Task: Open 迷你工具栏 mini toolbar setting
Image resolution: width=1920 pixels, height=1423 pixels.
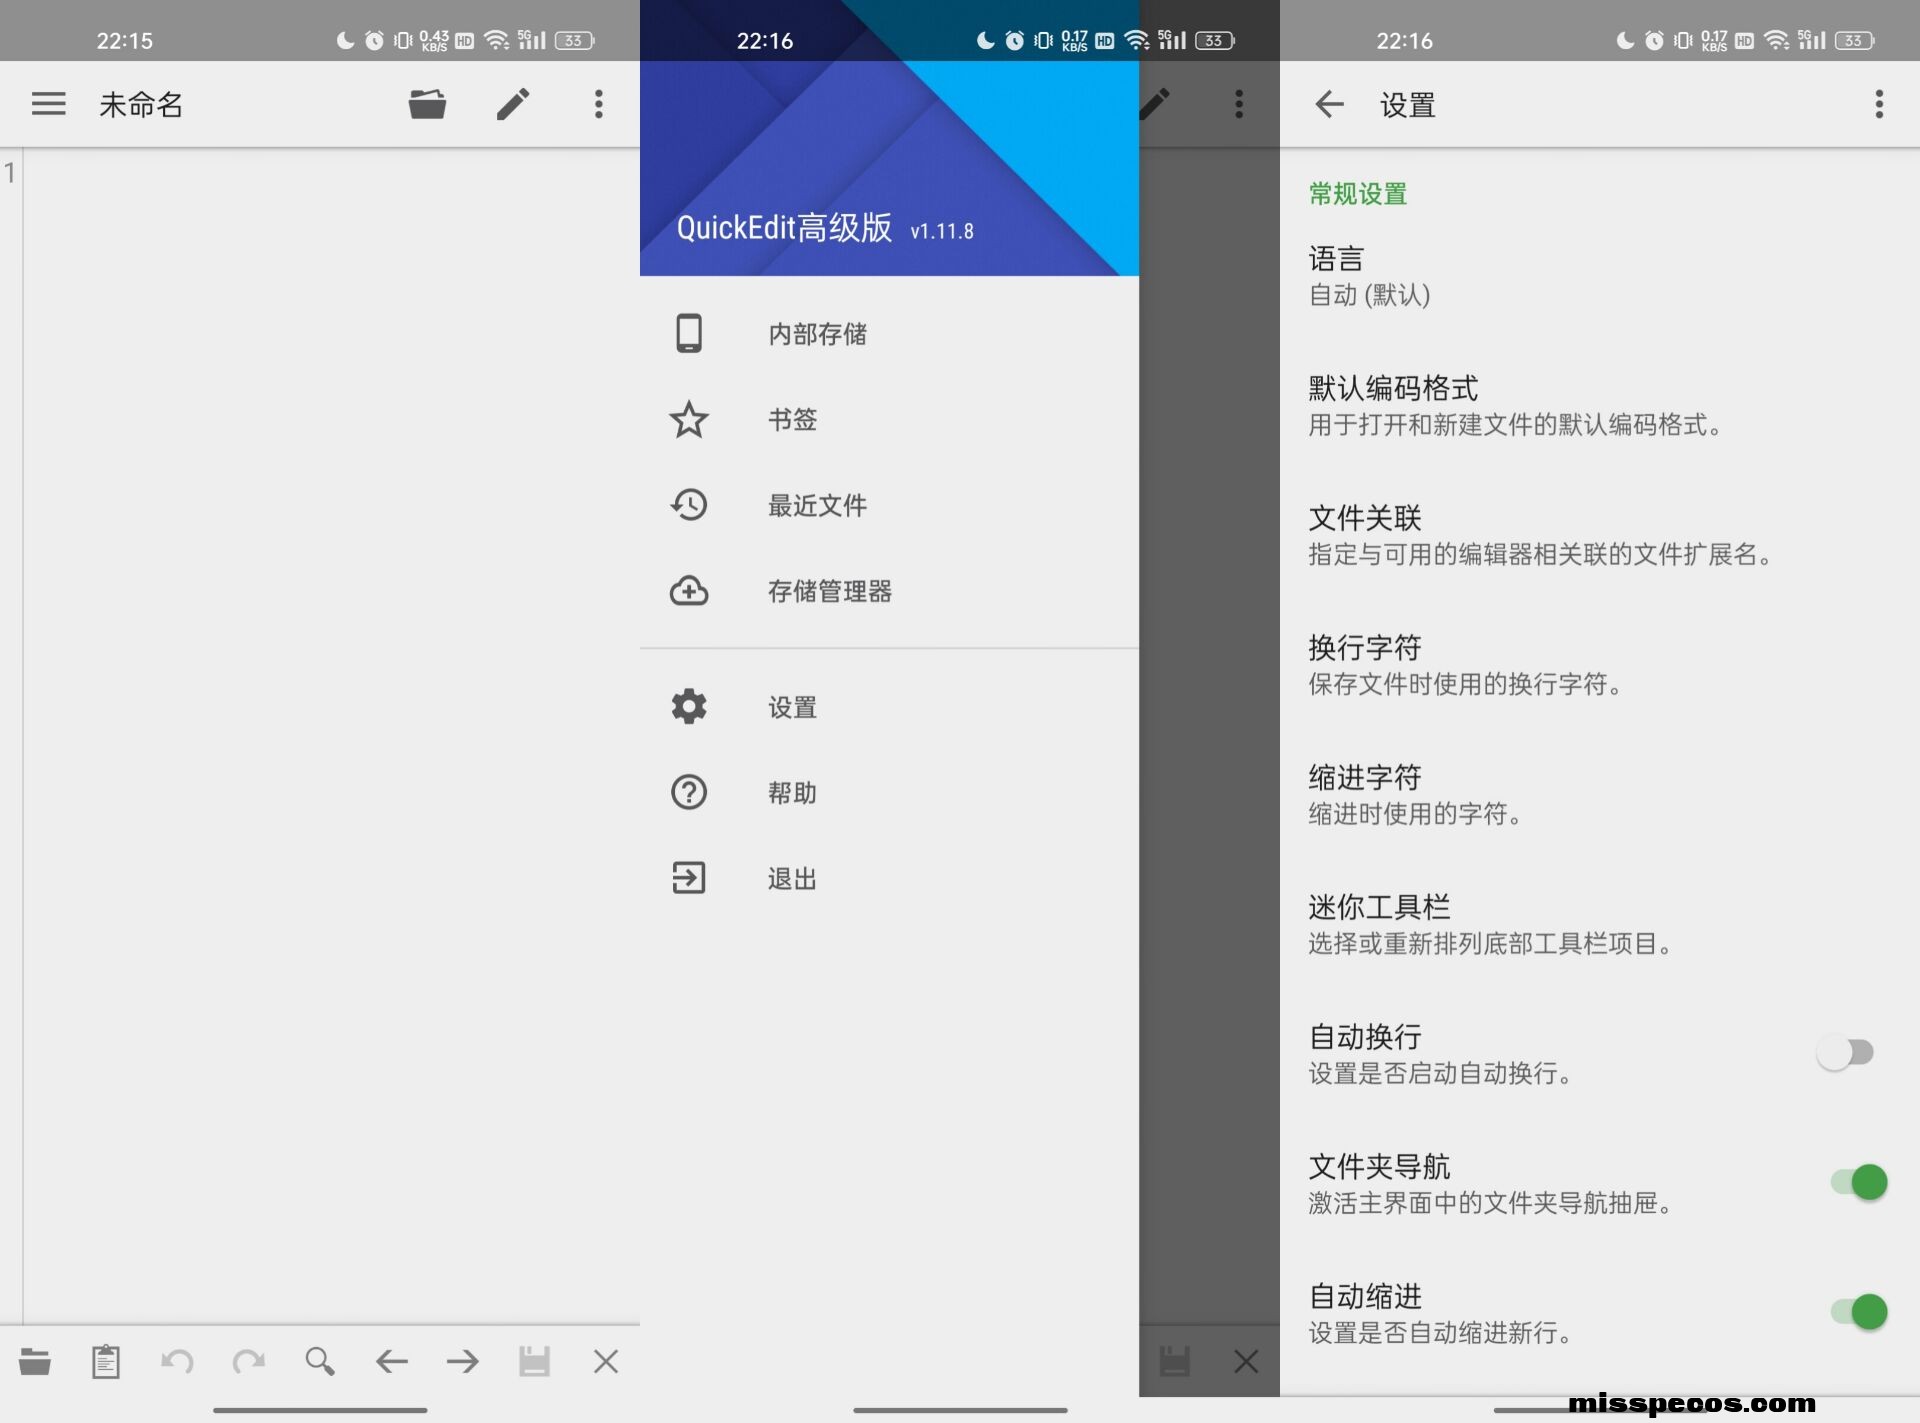Action: click(x=1599, y=925)
